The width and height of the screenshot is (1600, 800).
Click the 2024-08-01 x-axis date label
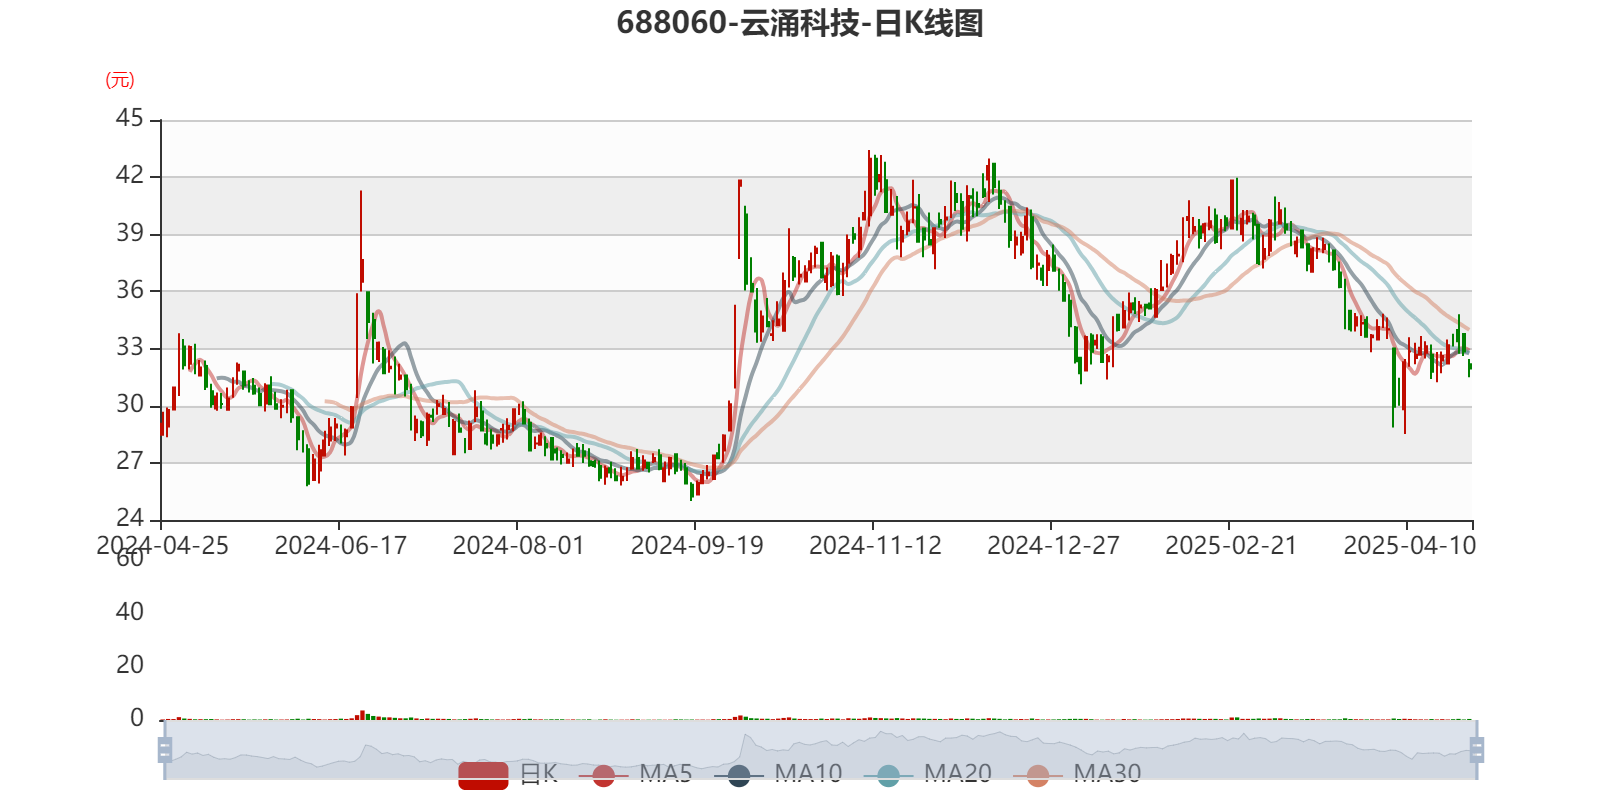coord(518,546)
